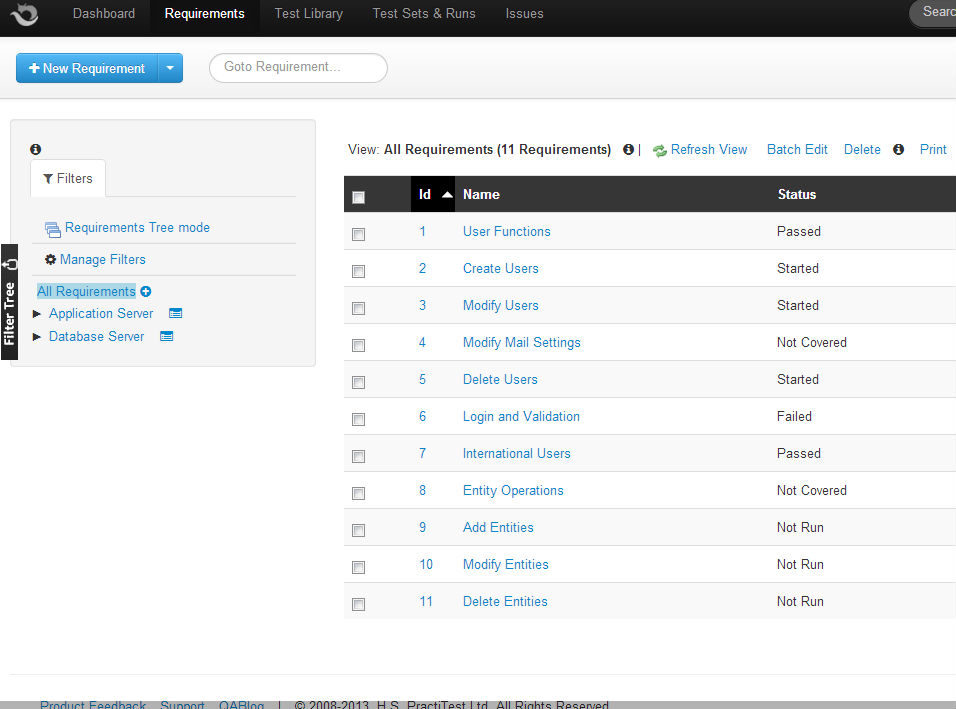Check the box for User Functions row
The height and width of the screenshot is (709, 956).
(x=359, y=234)
